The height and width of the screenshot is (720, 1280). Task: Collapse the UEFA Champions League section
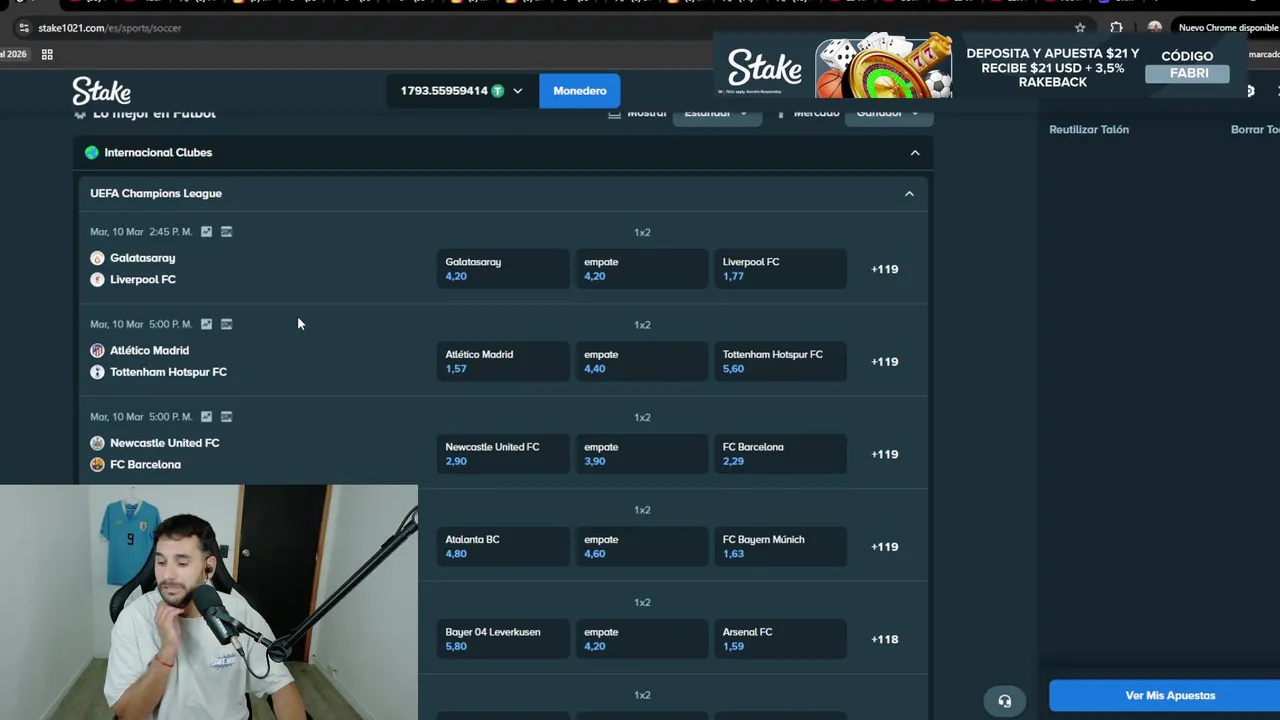click(909, 194)
